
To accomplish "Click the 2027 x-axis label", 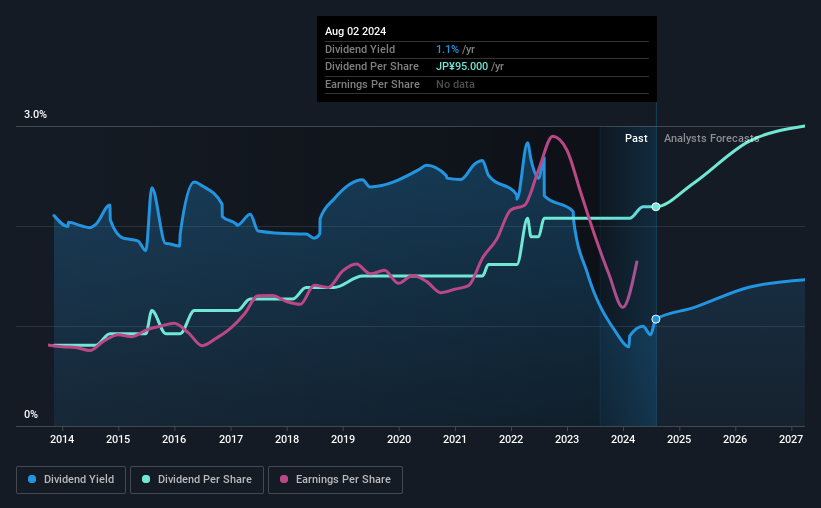I will click(x=791, y=439).
